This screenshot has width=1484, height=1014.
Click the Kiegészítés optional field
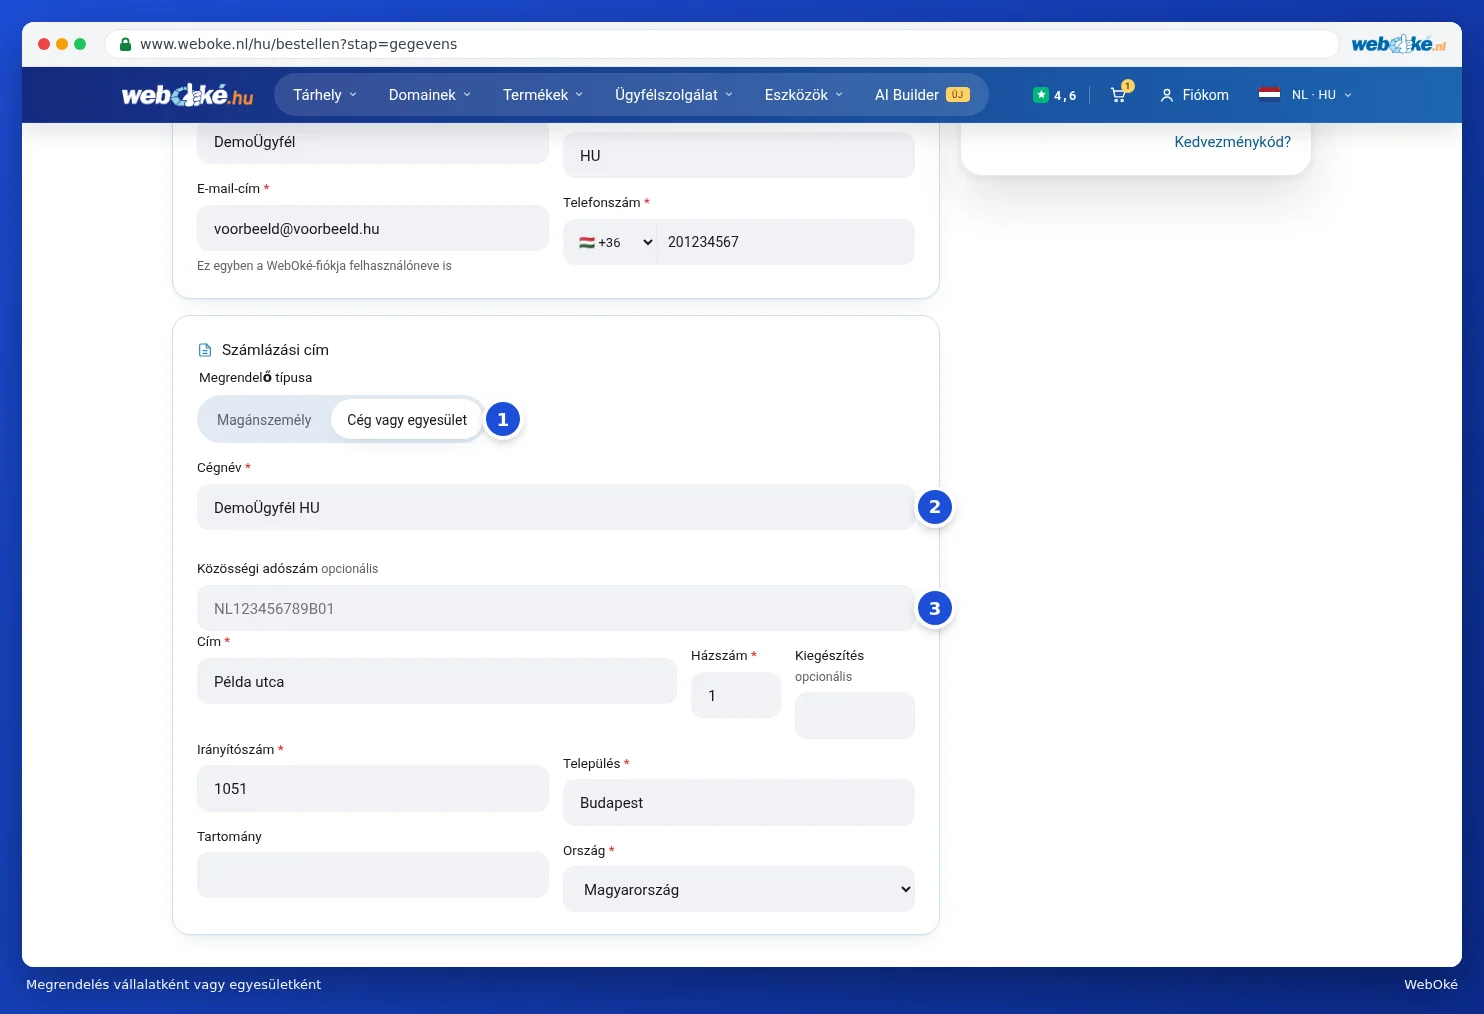[x=855, y=716]
